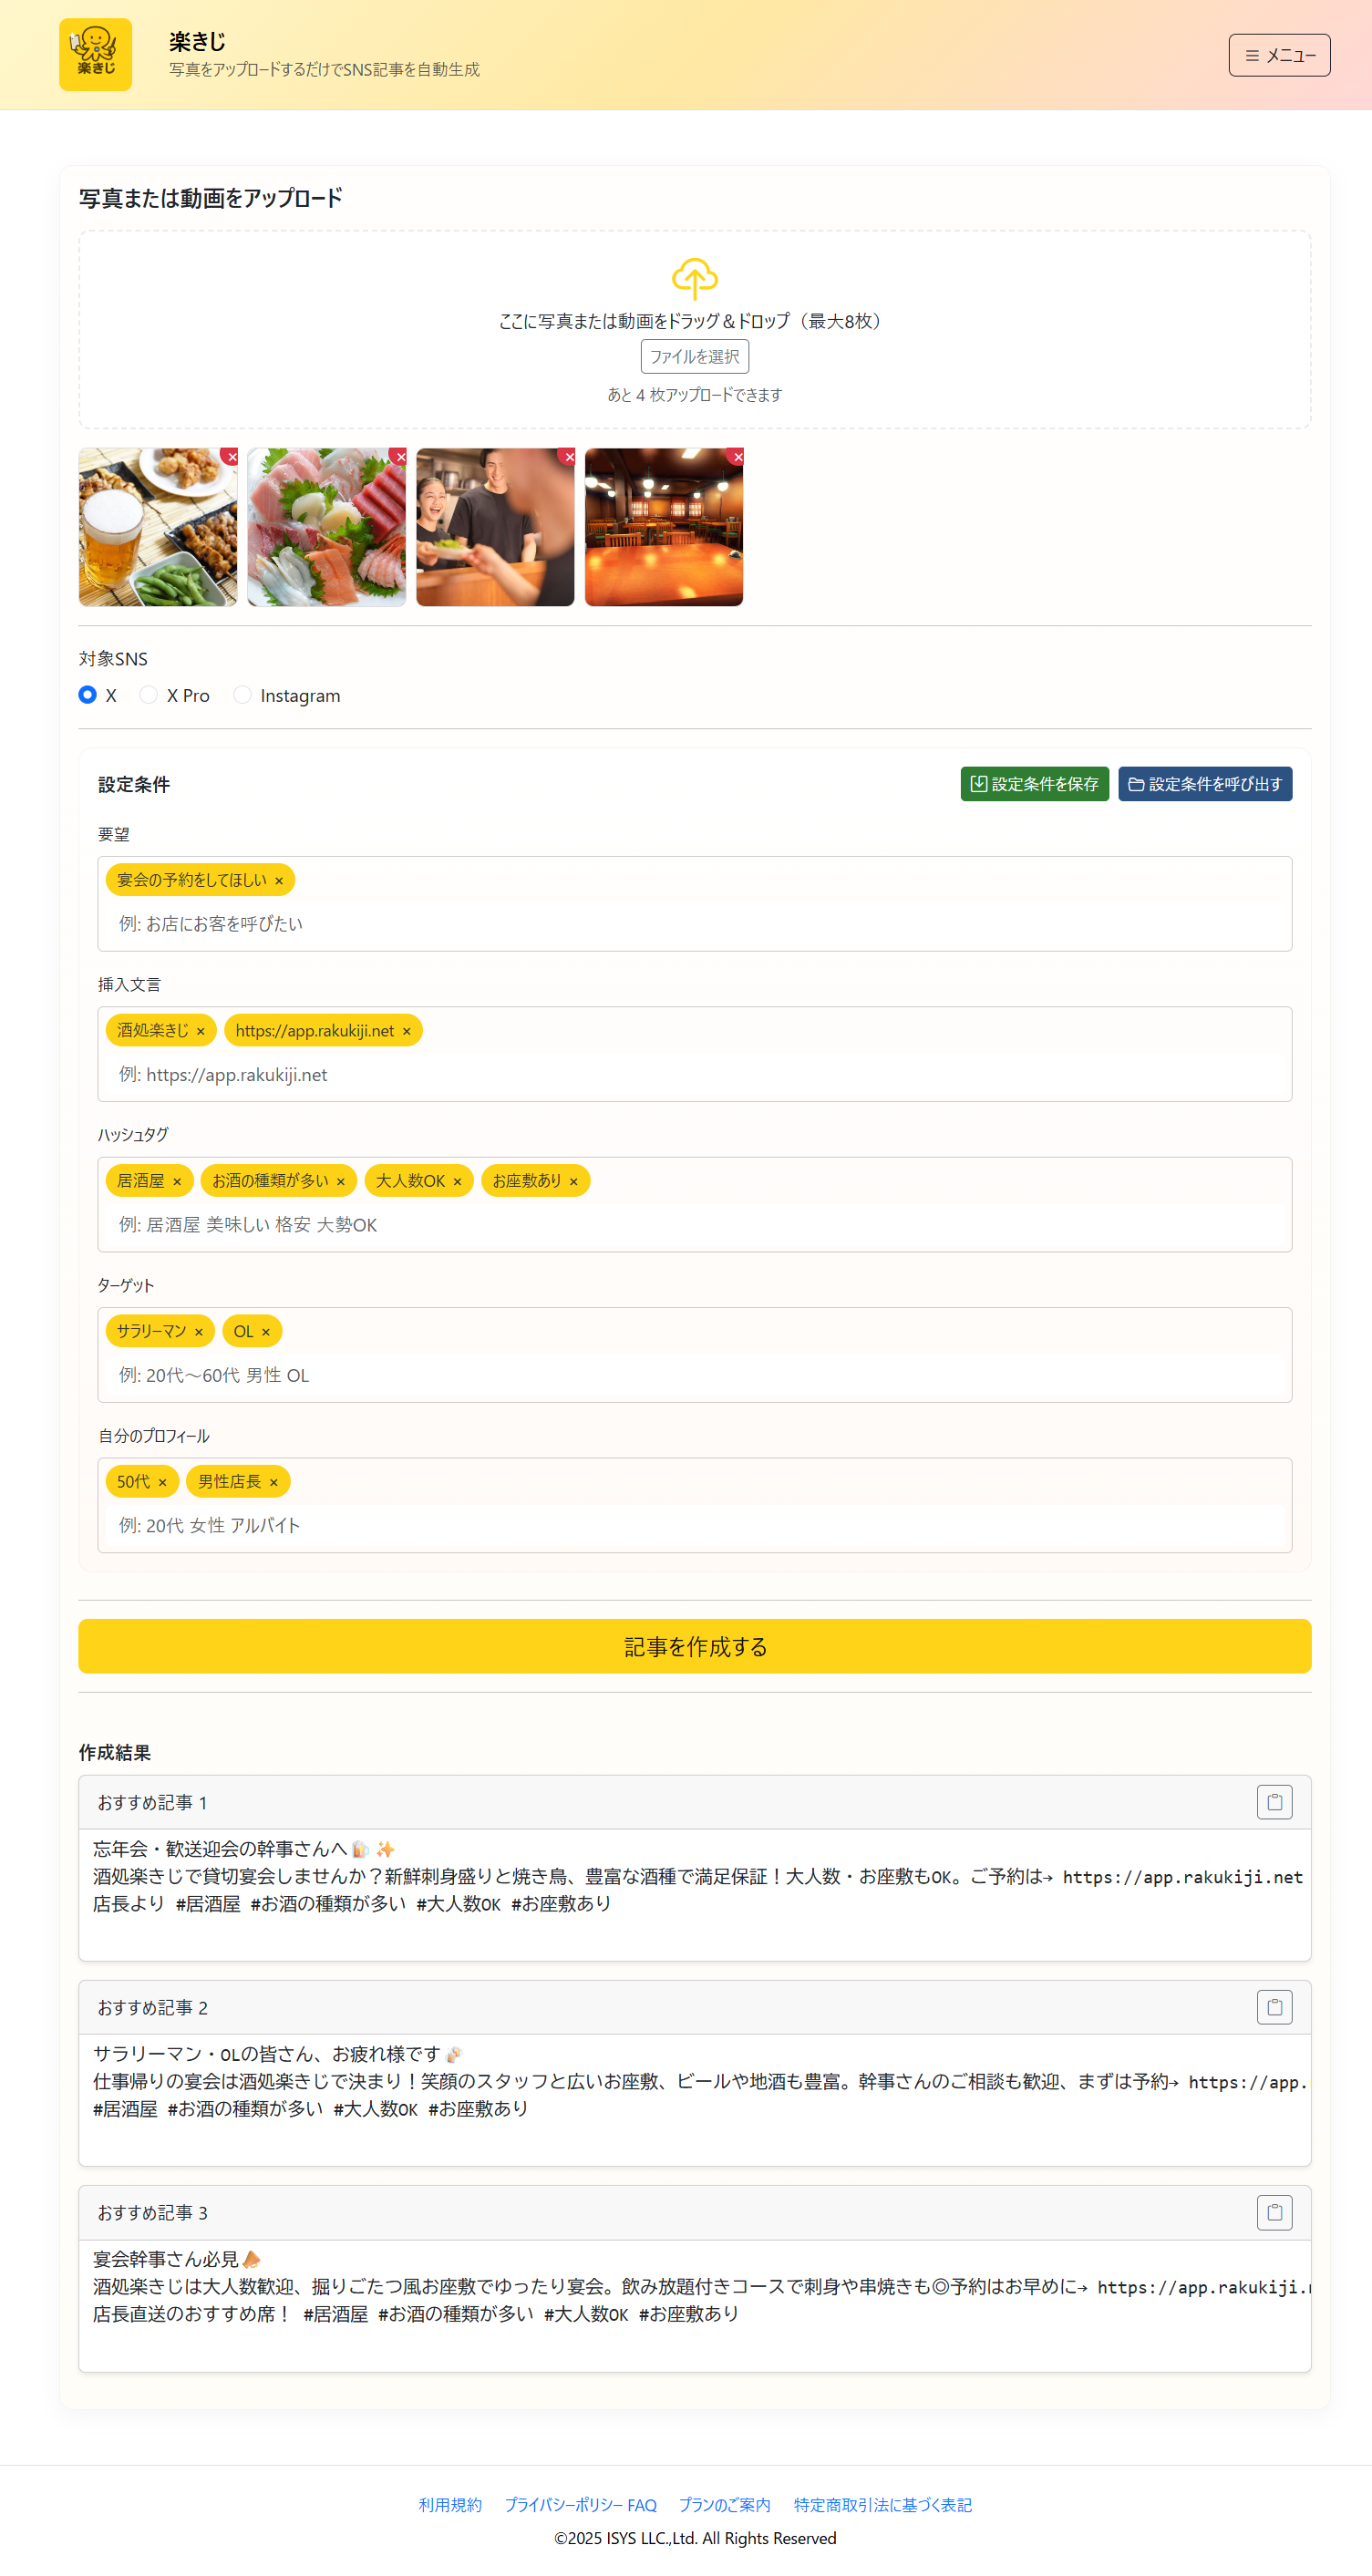1372x2576 pixels.
Task: Select the X Pro radio option
Action: tap(148, 695)
